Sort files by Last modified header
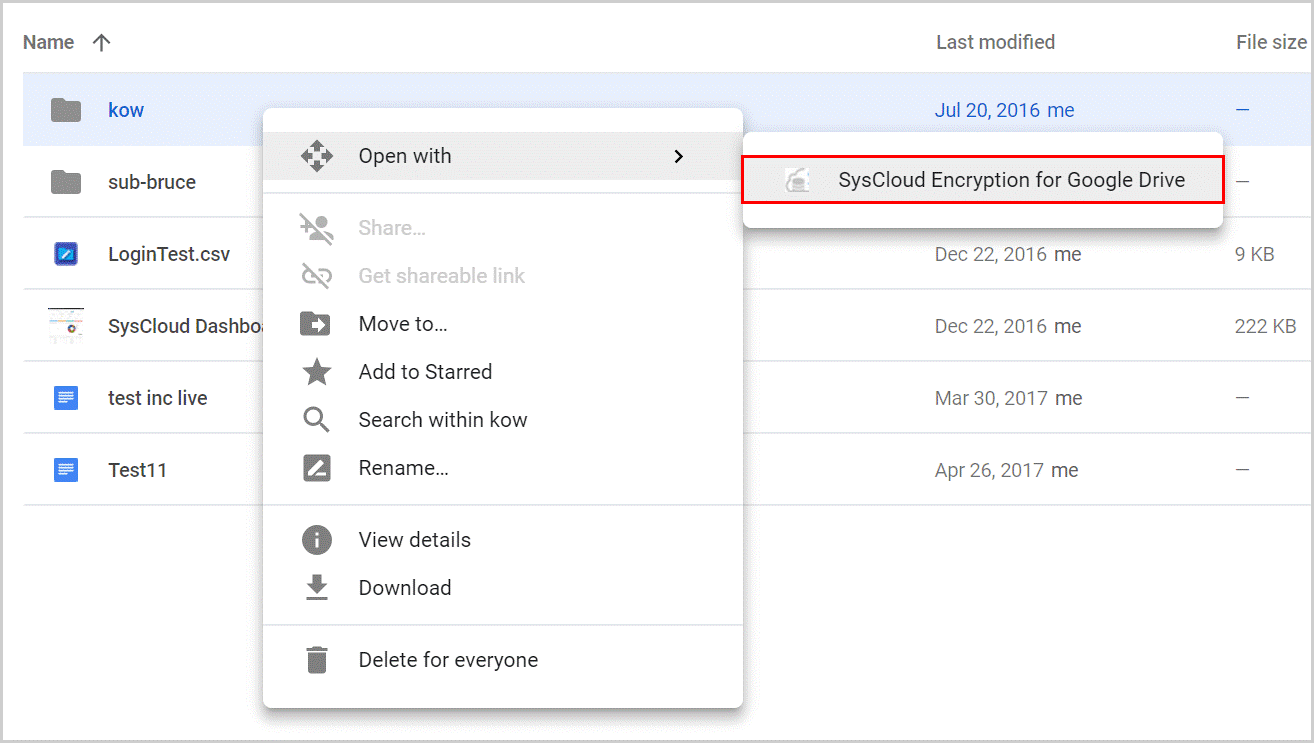Screen dimensions: 1314x743 coord(996,42)
